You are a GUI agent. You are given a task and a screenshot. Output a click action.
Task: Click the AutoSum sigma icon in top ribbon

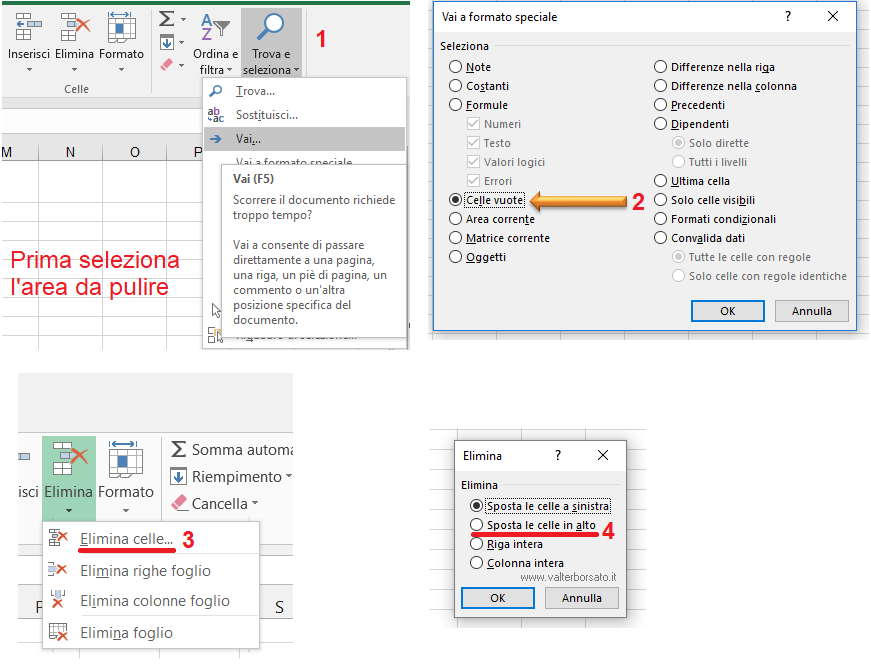166,19
